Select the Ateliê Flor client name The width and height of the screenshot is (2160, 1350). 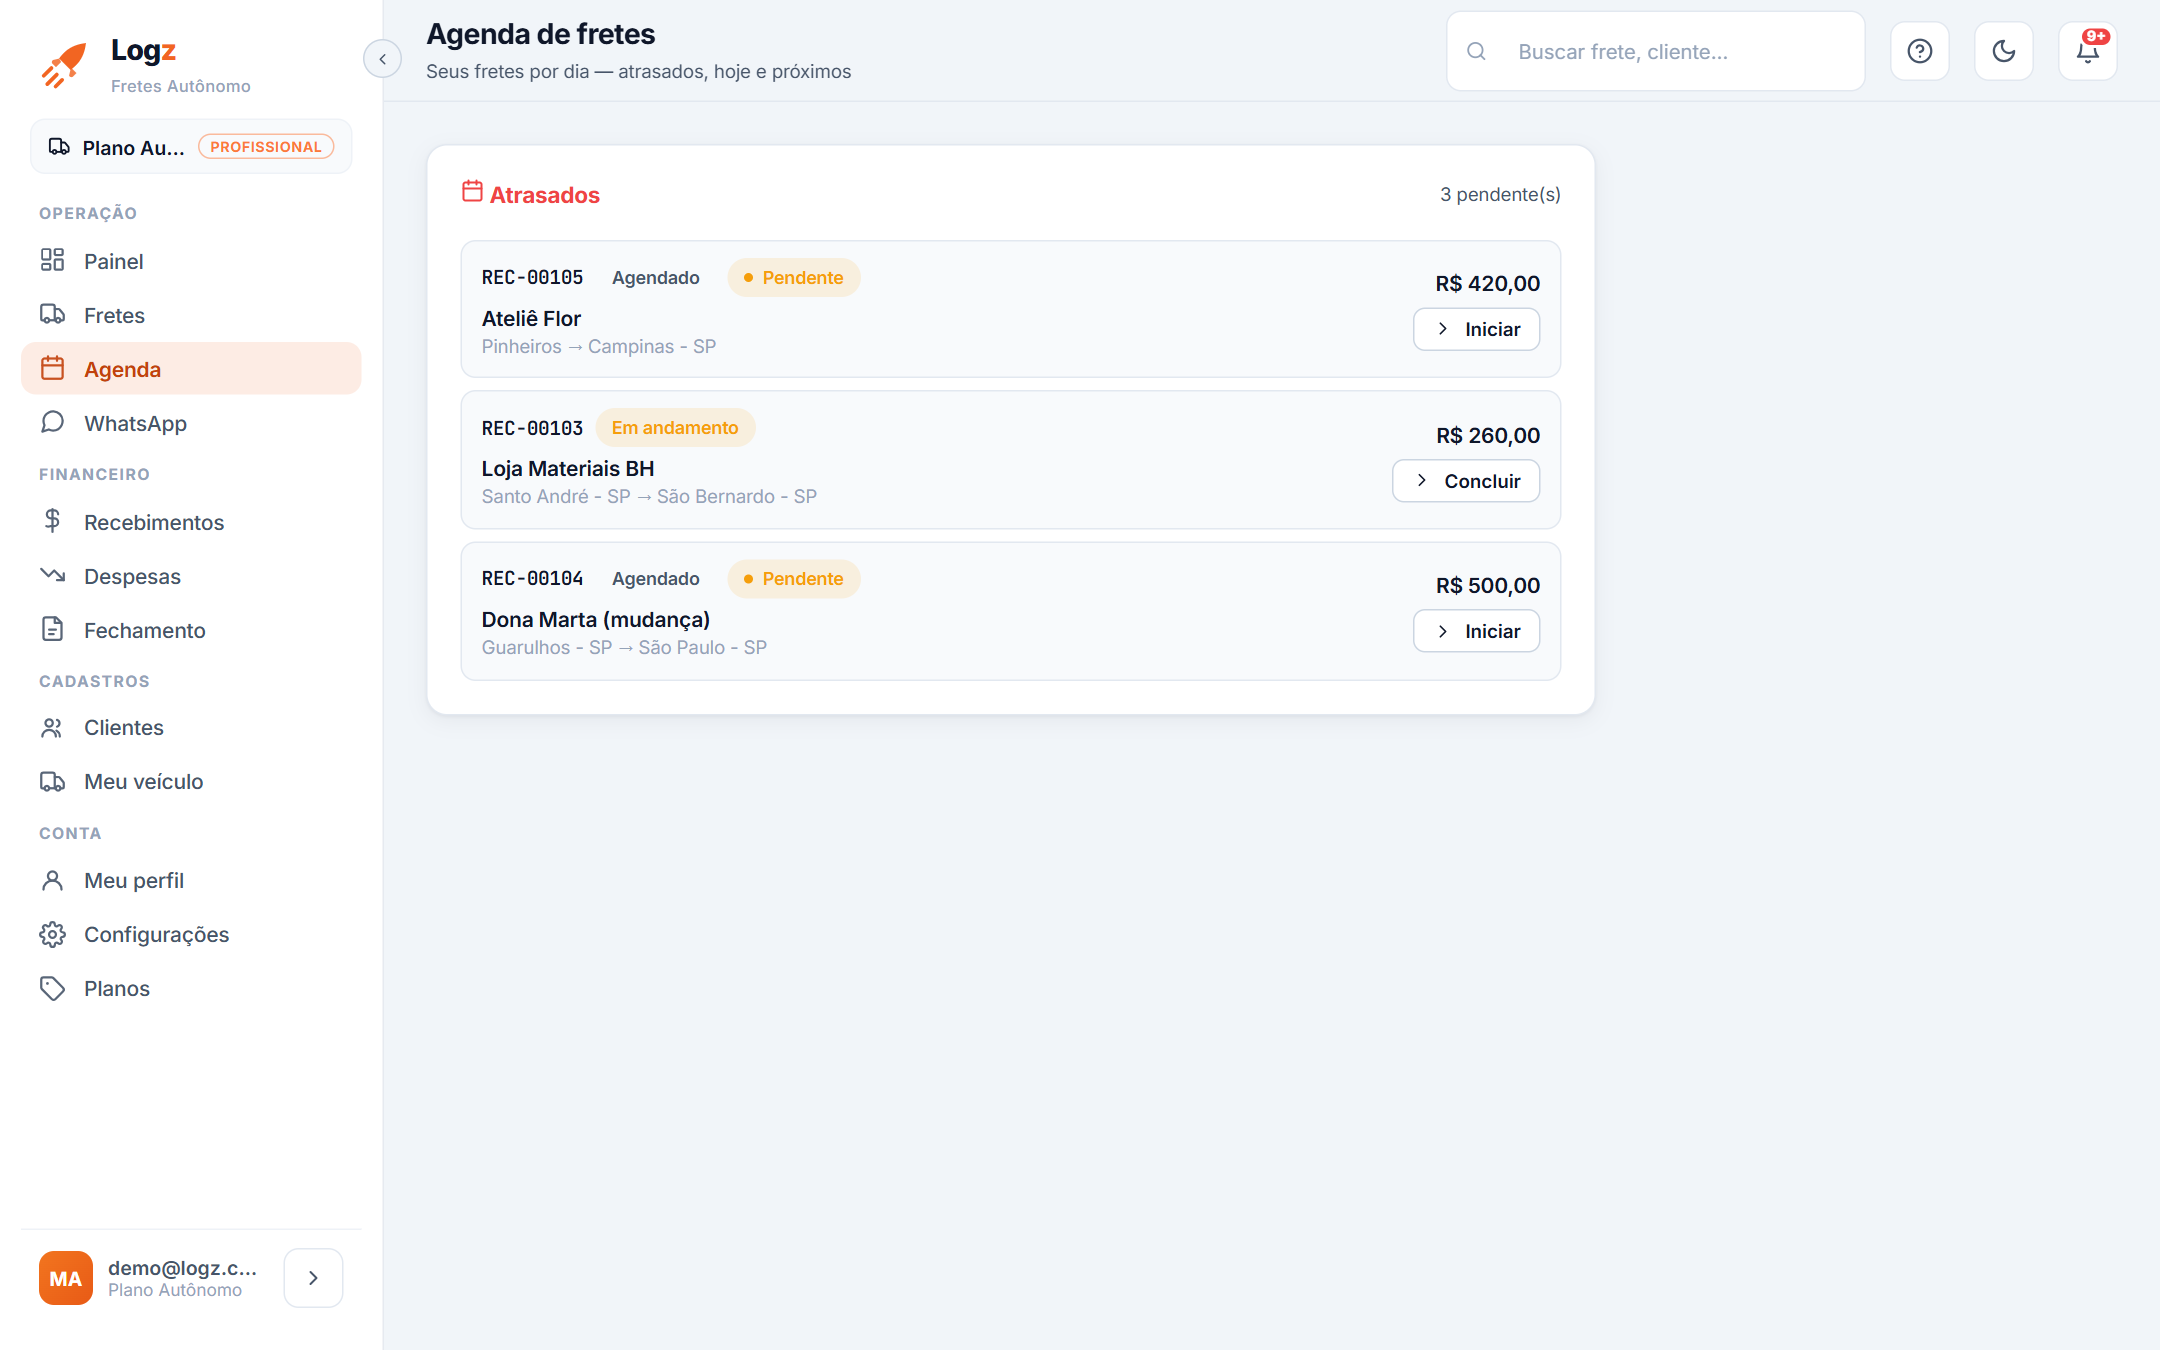[531, 318]
